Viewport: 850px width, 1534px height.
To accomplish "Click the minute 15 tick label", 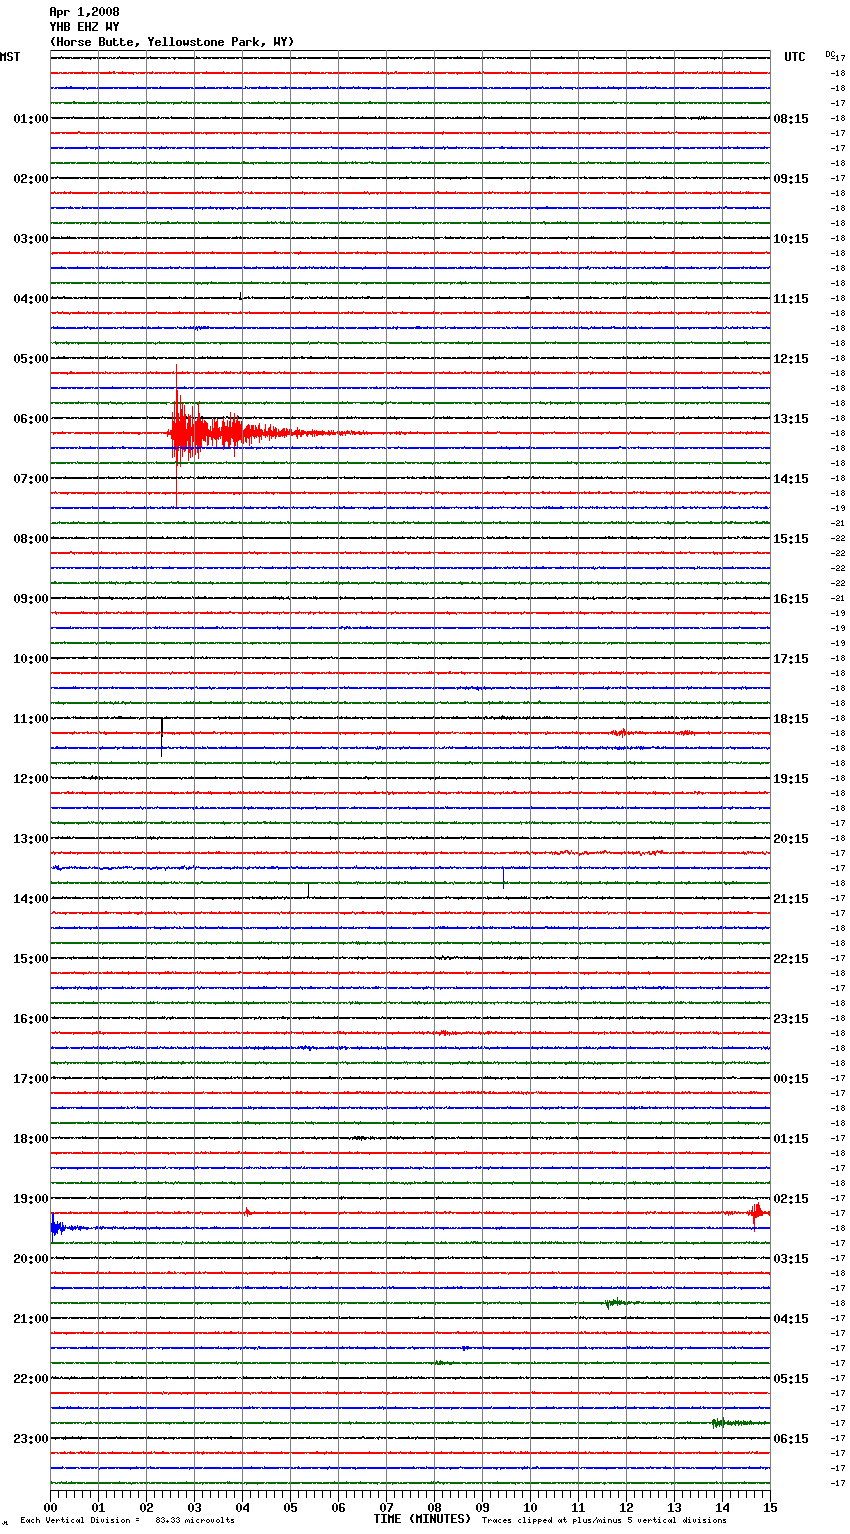I will pyautogui.click(x=770, y=1507).
